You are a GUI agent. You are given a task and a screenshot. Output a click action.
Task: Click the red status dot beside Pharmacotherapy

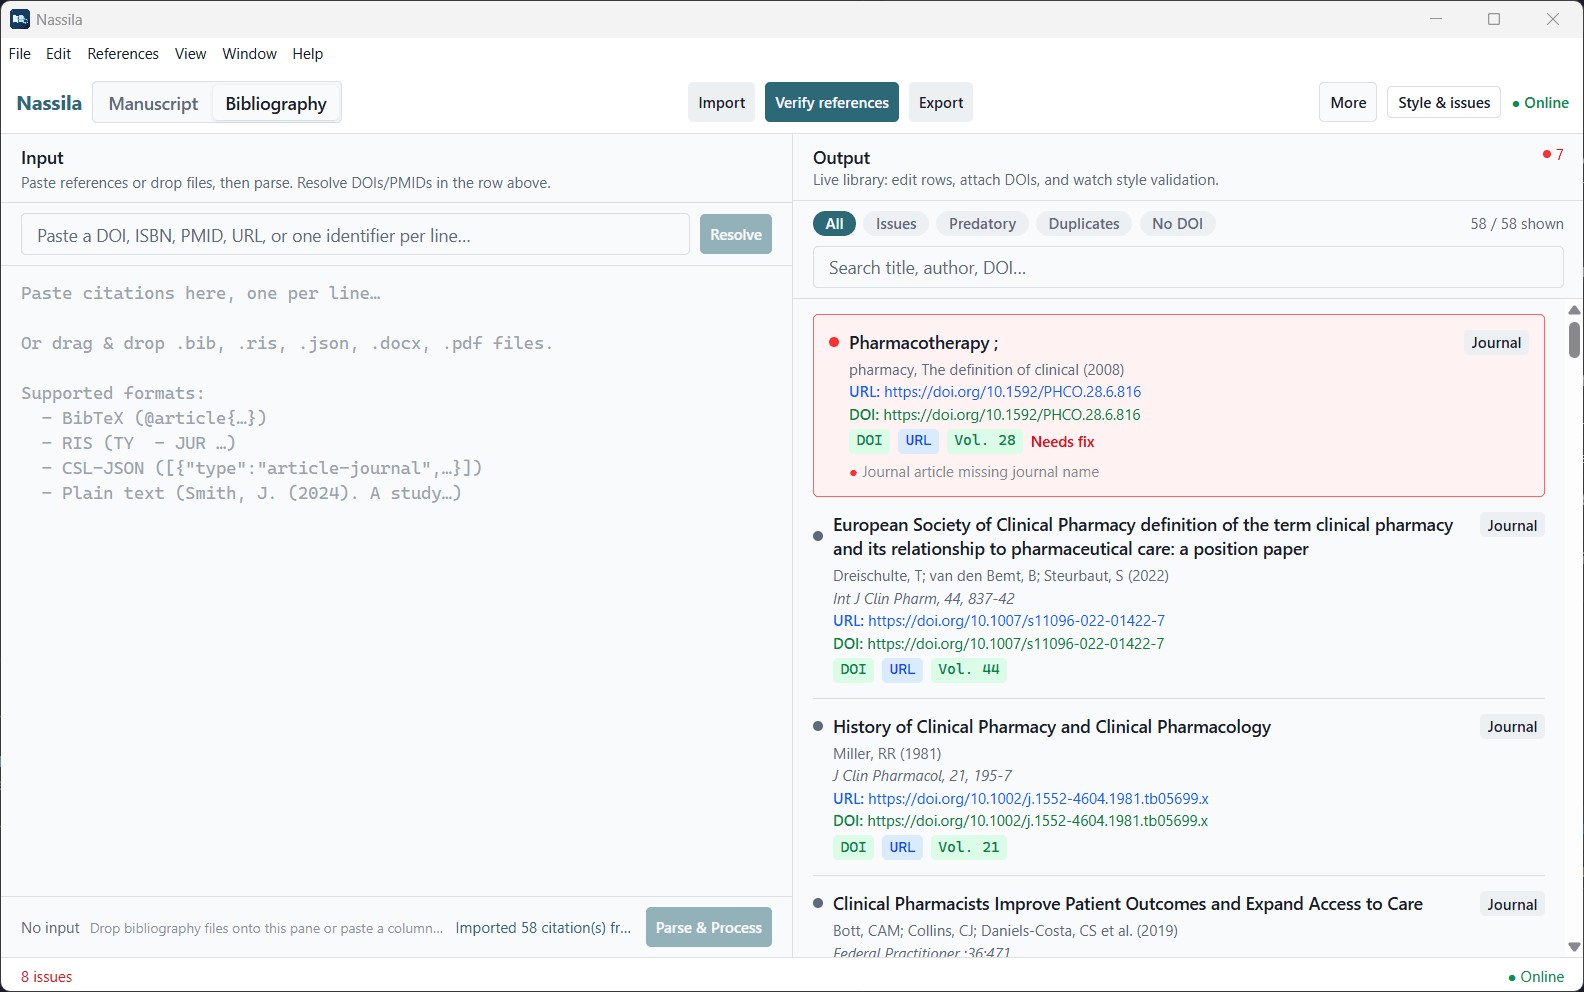pos(834,342)
